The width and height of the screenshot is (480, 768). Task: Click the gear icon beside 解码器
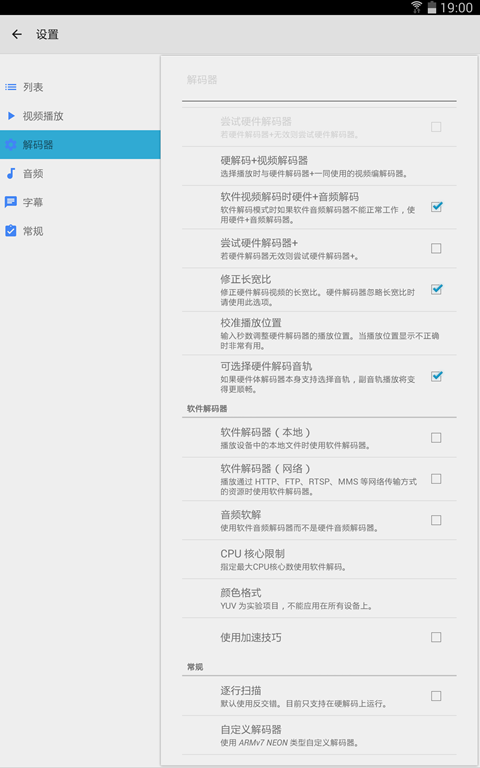[11, 144]
